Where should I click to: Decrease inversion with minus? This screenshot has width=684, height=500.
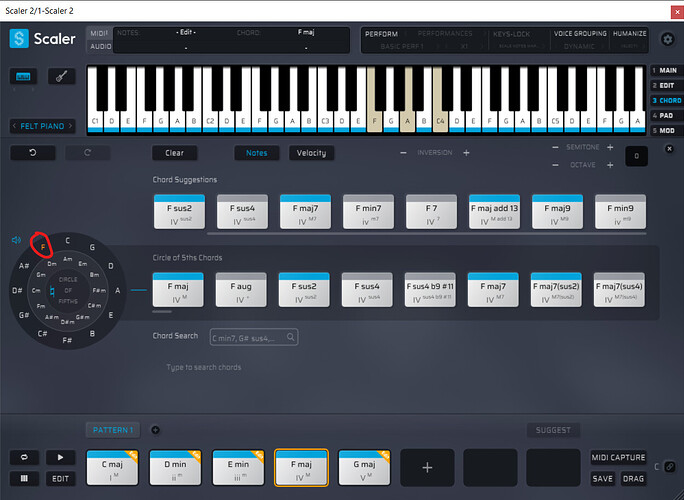pyautogui.click(x=403, y=153)
